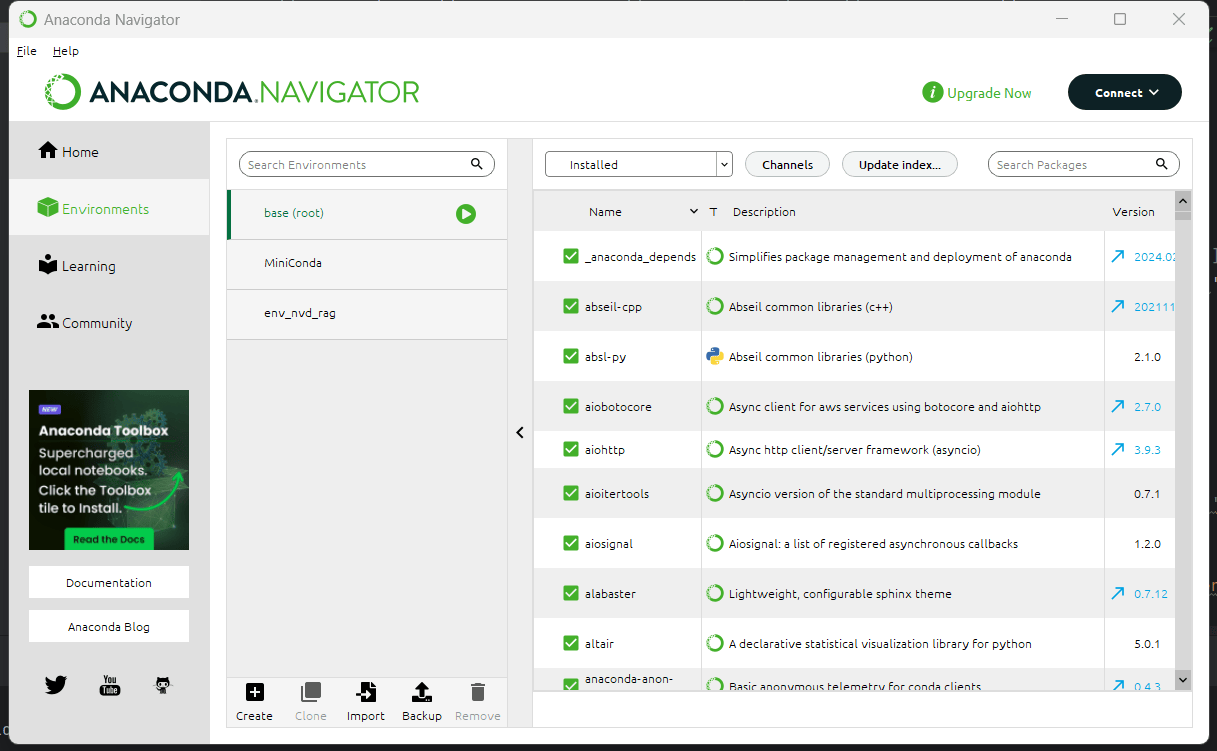Open the Learning section

click(x=109, y=265)
